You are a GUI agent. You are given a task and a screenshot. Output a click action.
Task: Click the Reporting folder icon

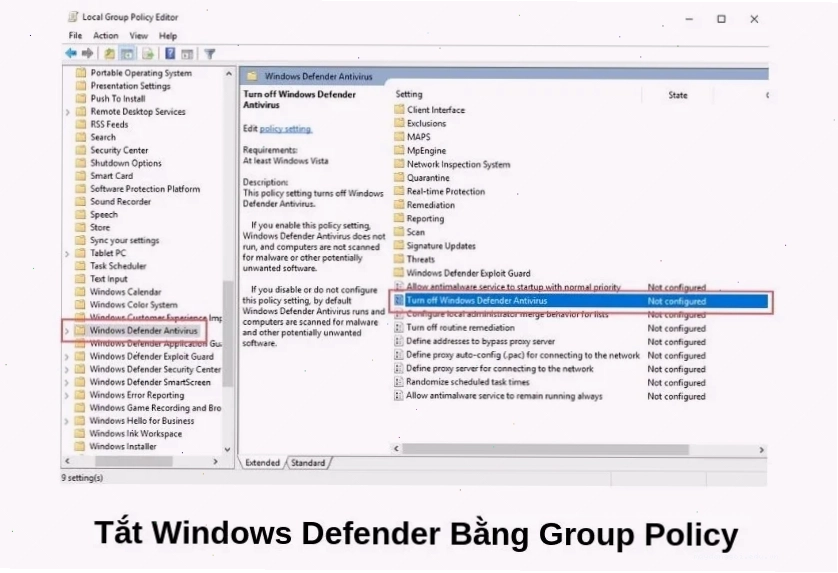[399, 218]
